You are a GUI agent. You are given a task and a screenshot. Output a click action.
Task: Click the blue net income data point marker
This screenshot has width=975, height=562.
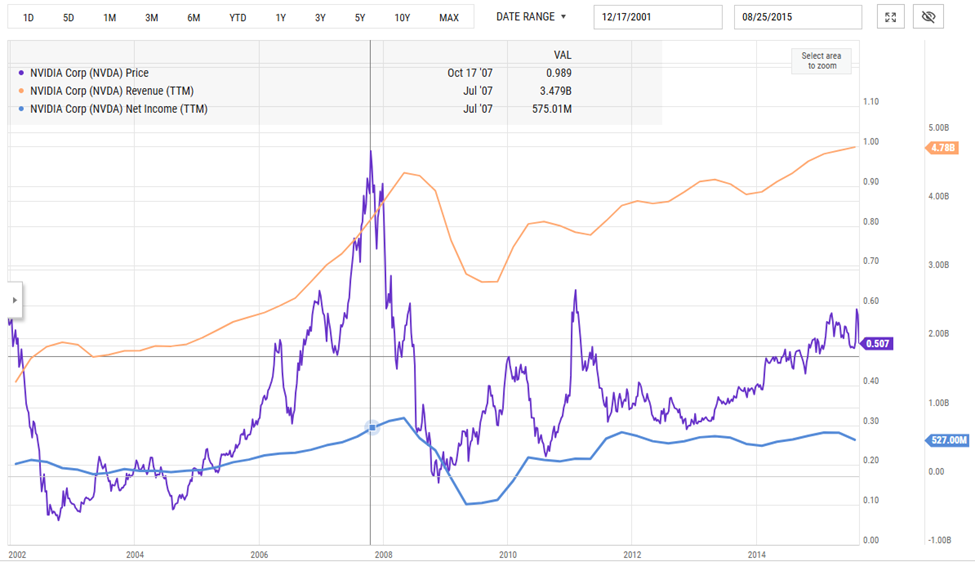click(x=373, y=427)
